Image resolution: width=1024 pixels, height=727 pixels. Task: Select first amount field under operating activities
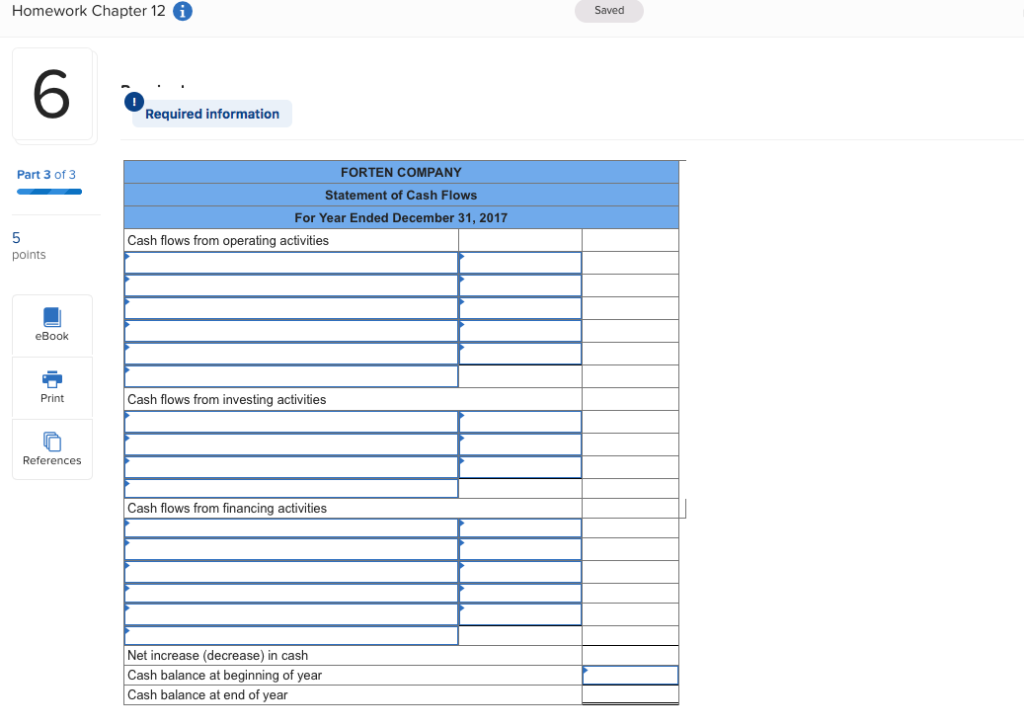[520, 263]
